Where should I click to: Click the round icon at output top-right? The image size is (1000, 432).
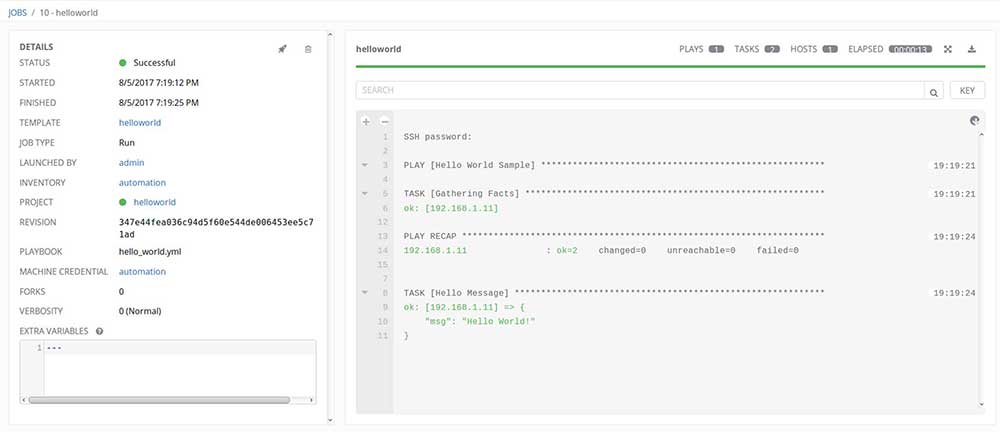975,121
